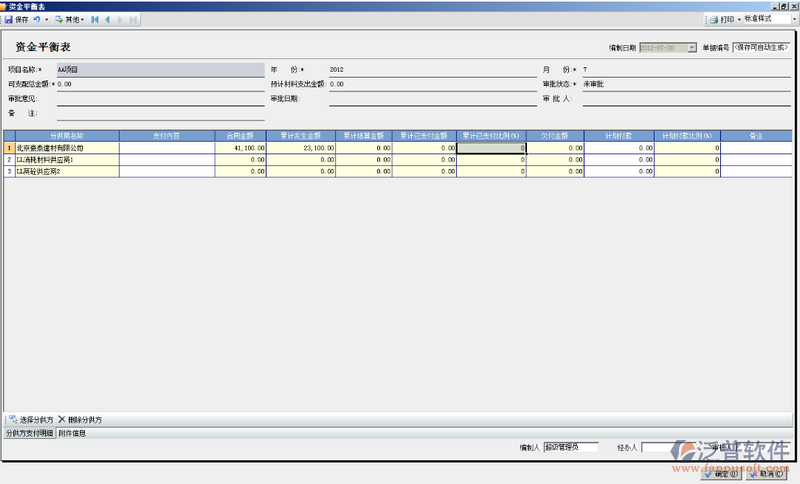The image size is (800, 484).
Task: Click the 编制人 field showing 超级管理员
Action: pos(571,447)
